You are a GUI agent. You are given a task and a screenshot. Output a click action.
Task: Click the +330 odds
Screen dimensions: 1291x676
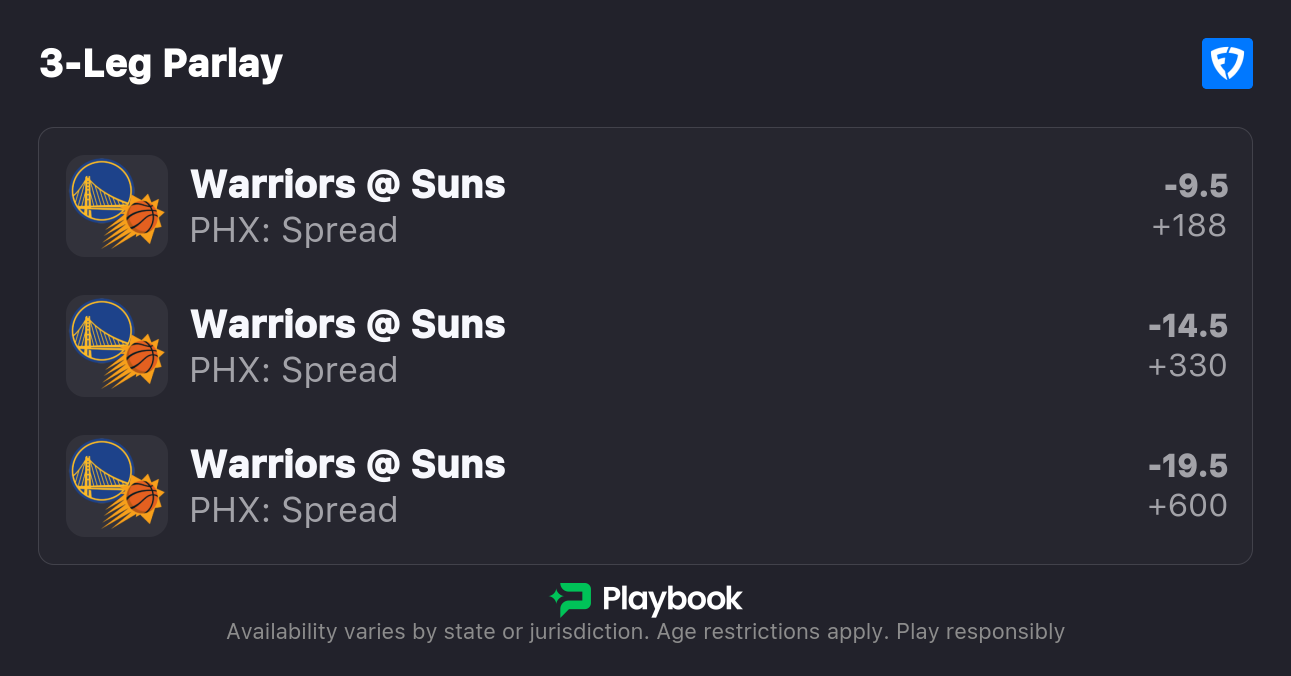1187,366
